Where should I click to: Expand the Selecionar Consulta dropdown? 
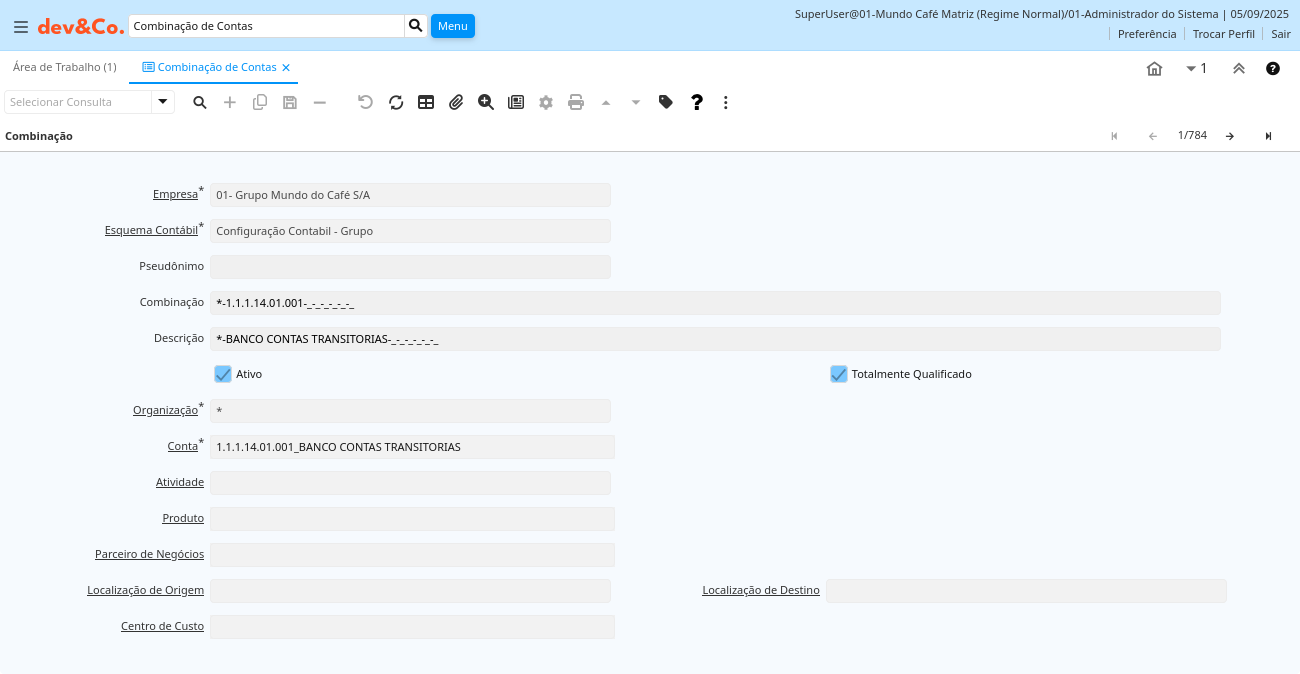[163, 102]
